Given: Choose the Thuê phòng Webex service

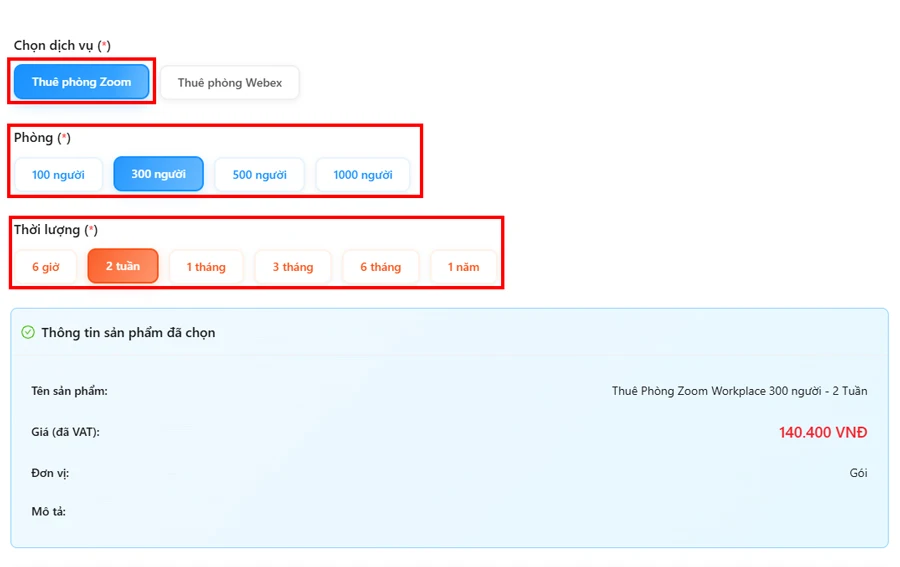Looking at the screenshot, I should point(229,83).
